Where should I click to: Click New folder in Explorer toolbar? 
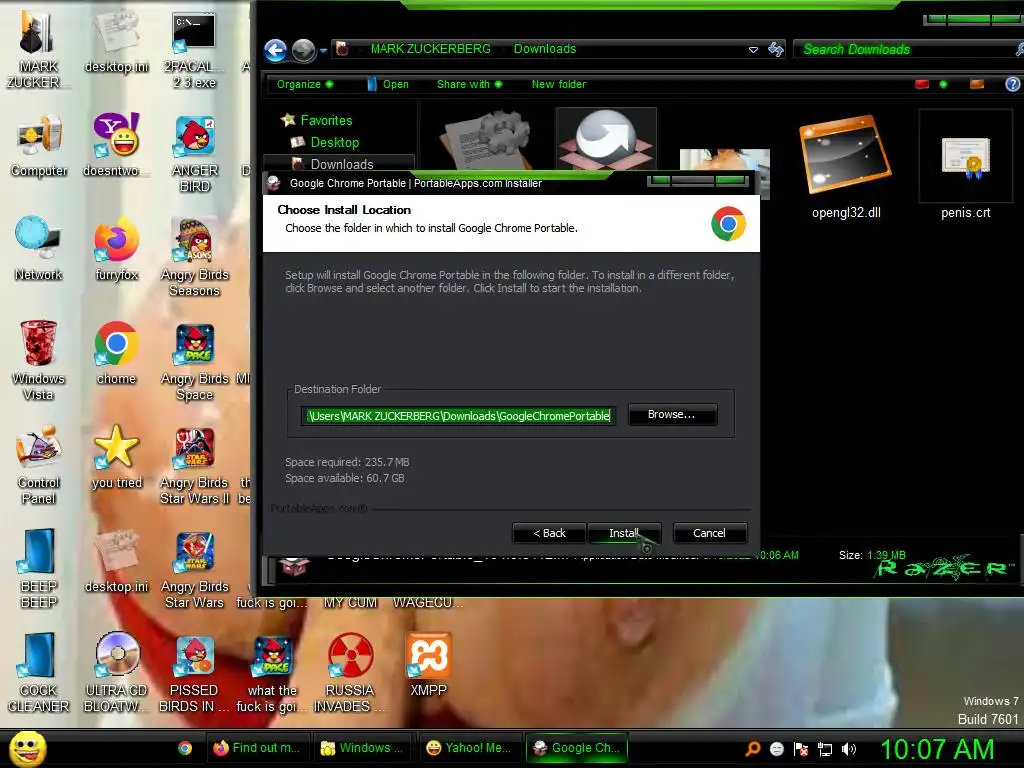tap(558, 84)
